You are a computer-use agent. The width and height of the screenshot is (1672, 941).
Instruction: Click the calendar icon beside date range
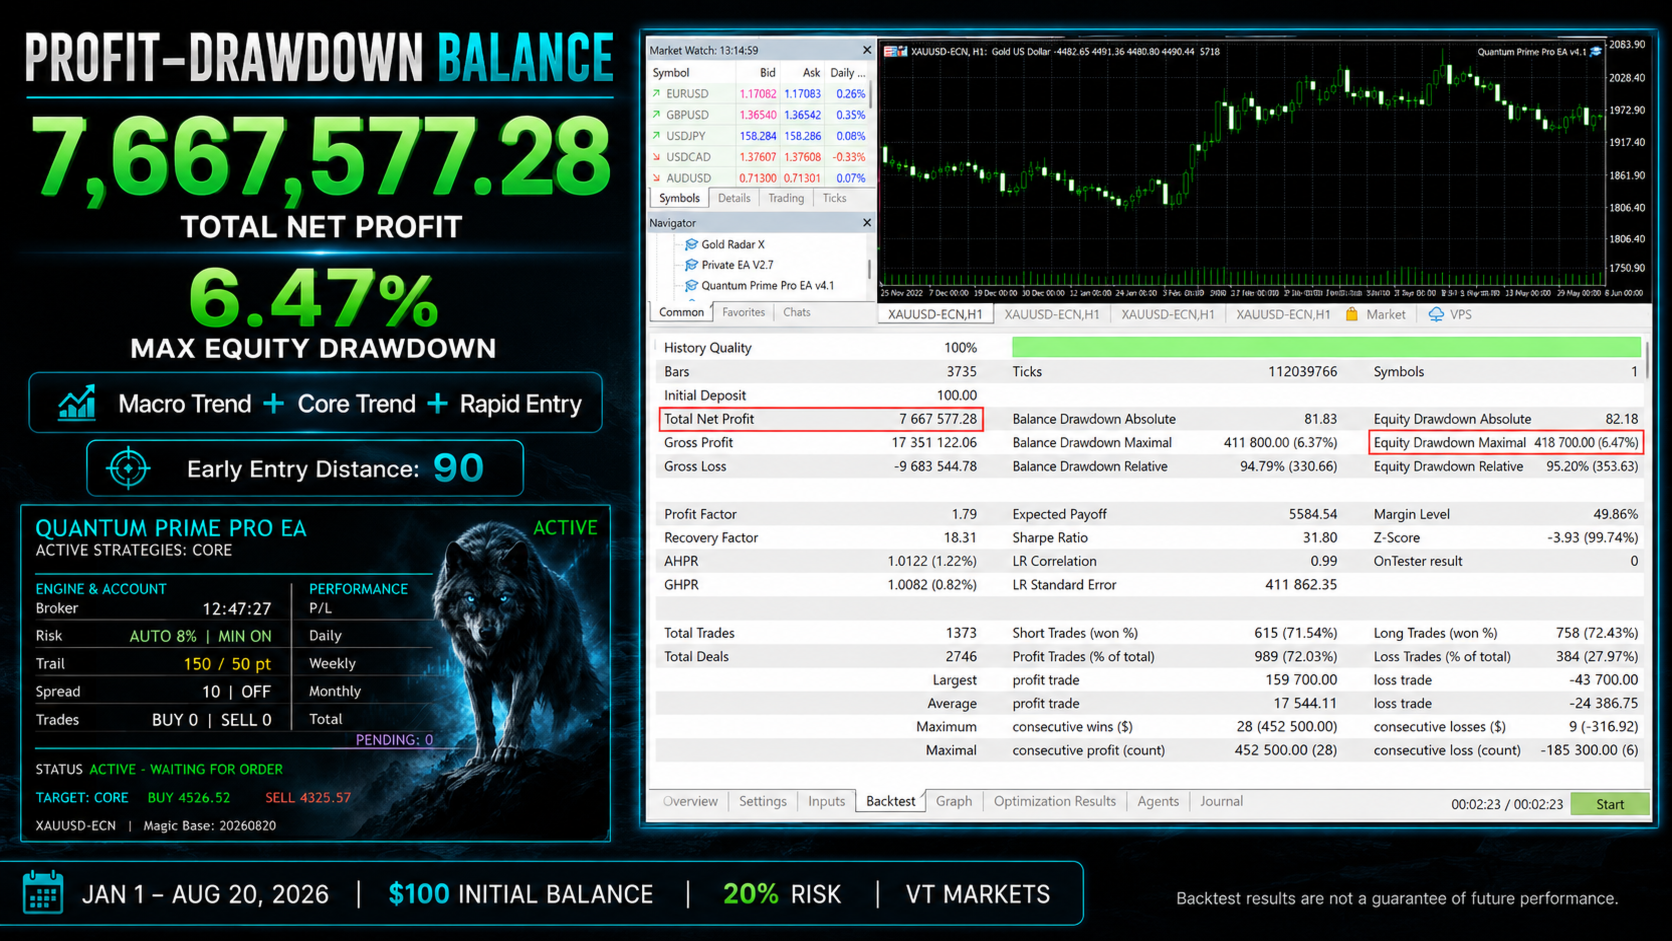coord(43,893)
